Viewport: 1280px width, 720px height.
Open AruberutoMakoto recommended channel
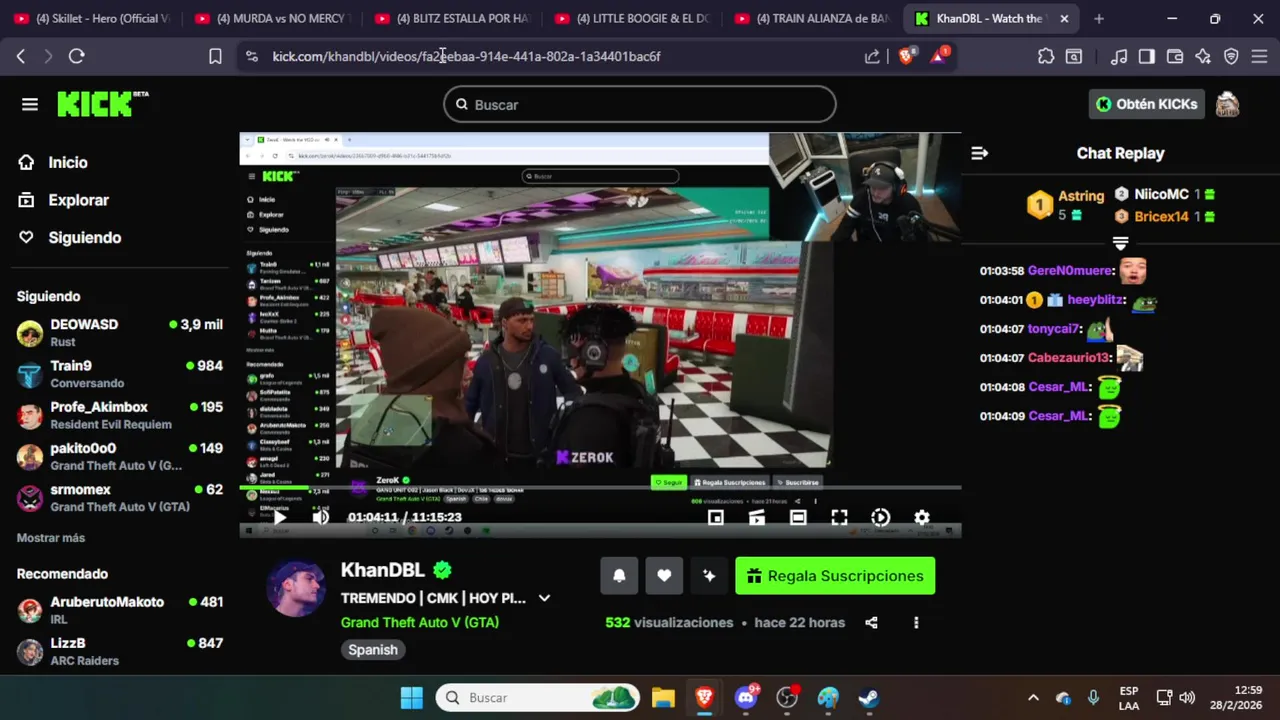click(x=120, y=610)
